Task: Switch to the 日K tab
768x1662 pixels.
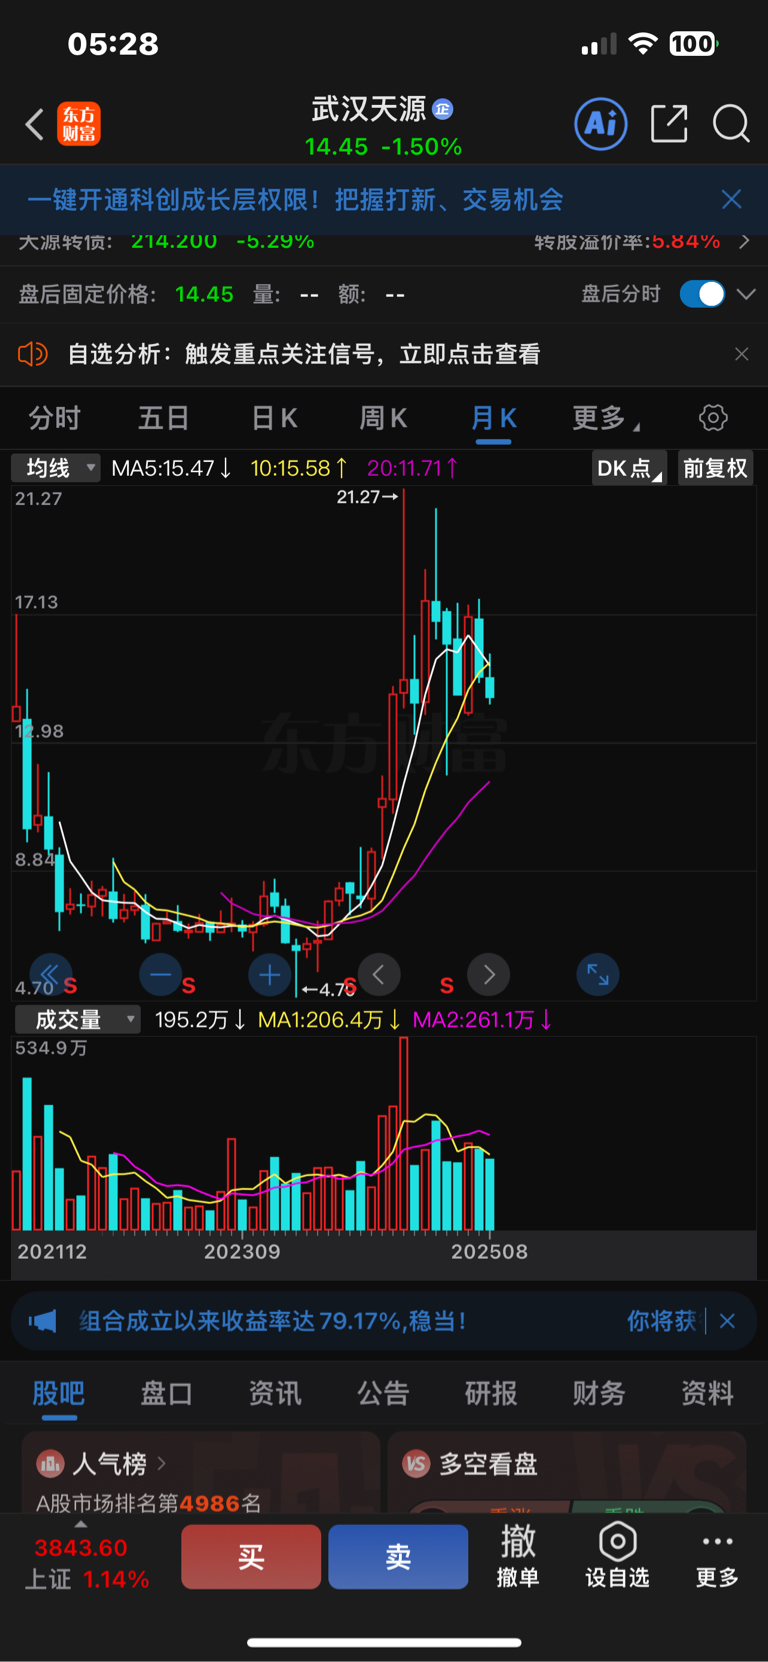Action: pos(274,418)
